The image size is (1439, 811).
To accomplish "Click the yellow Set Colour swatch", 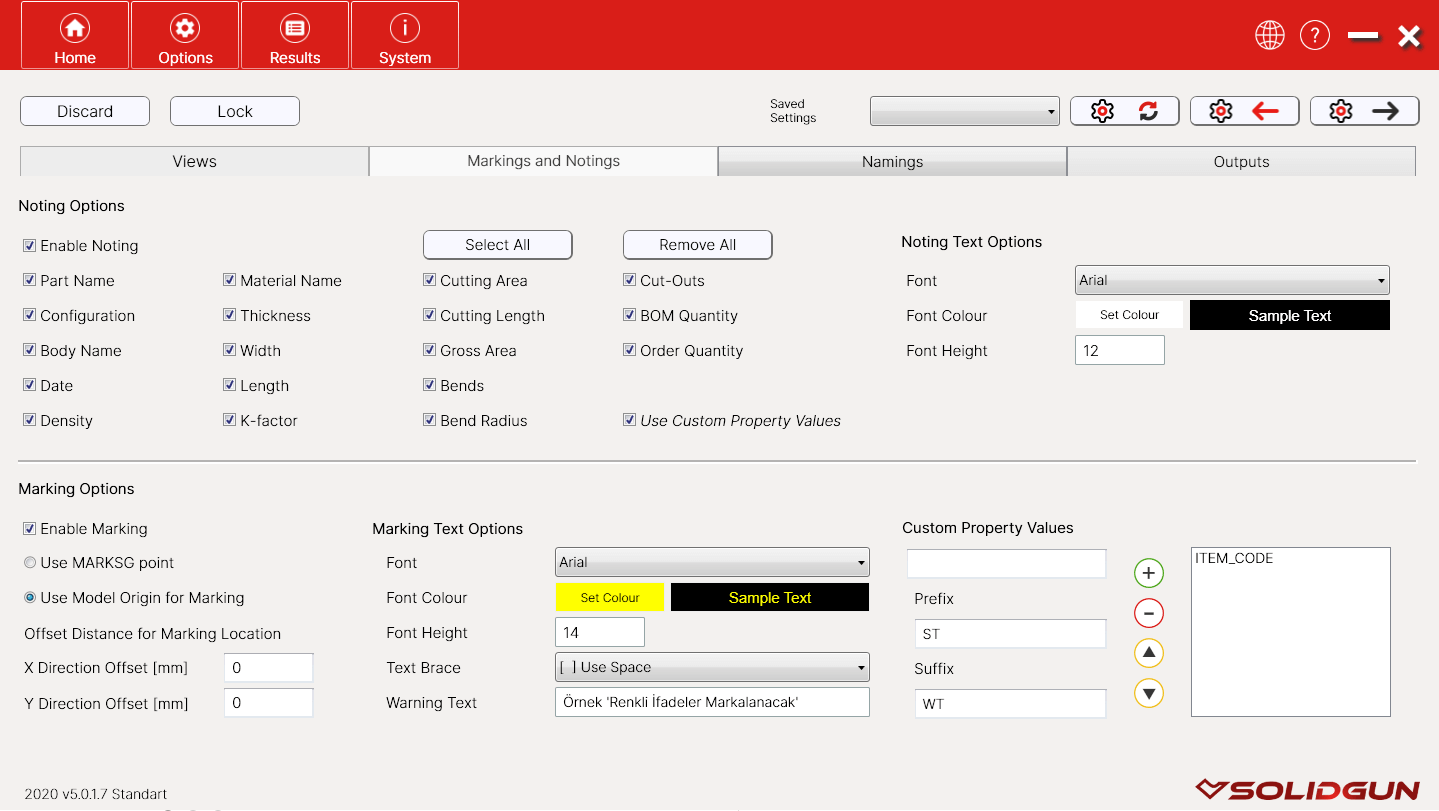I will (x=609, y=598).
